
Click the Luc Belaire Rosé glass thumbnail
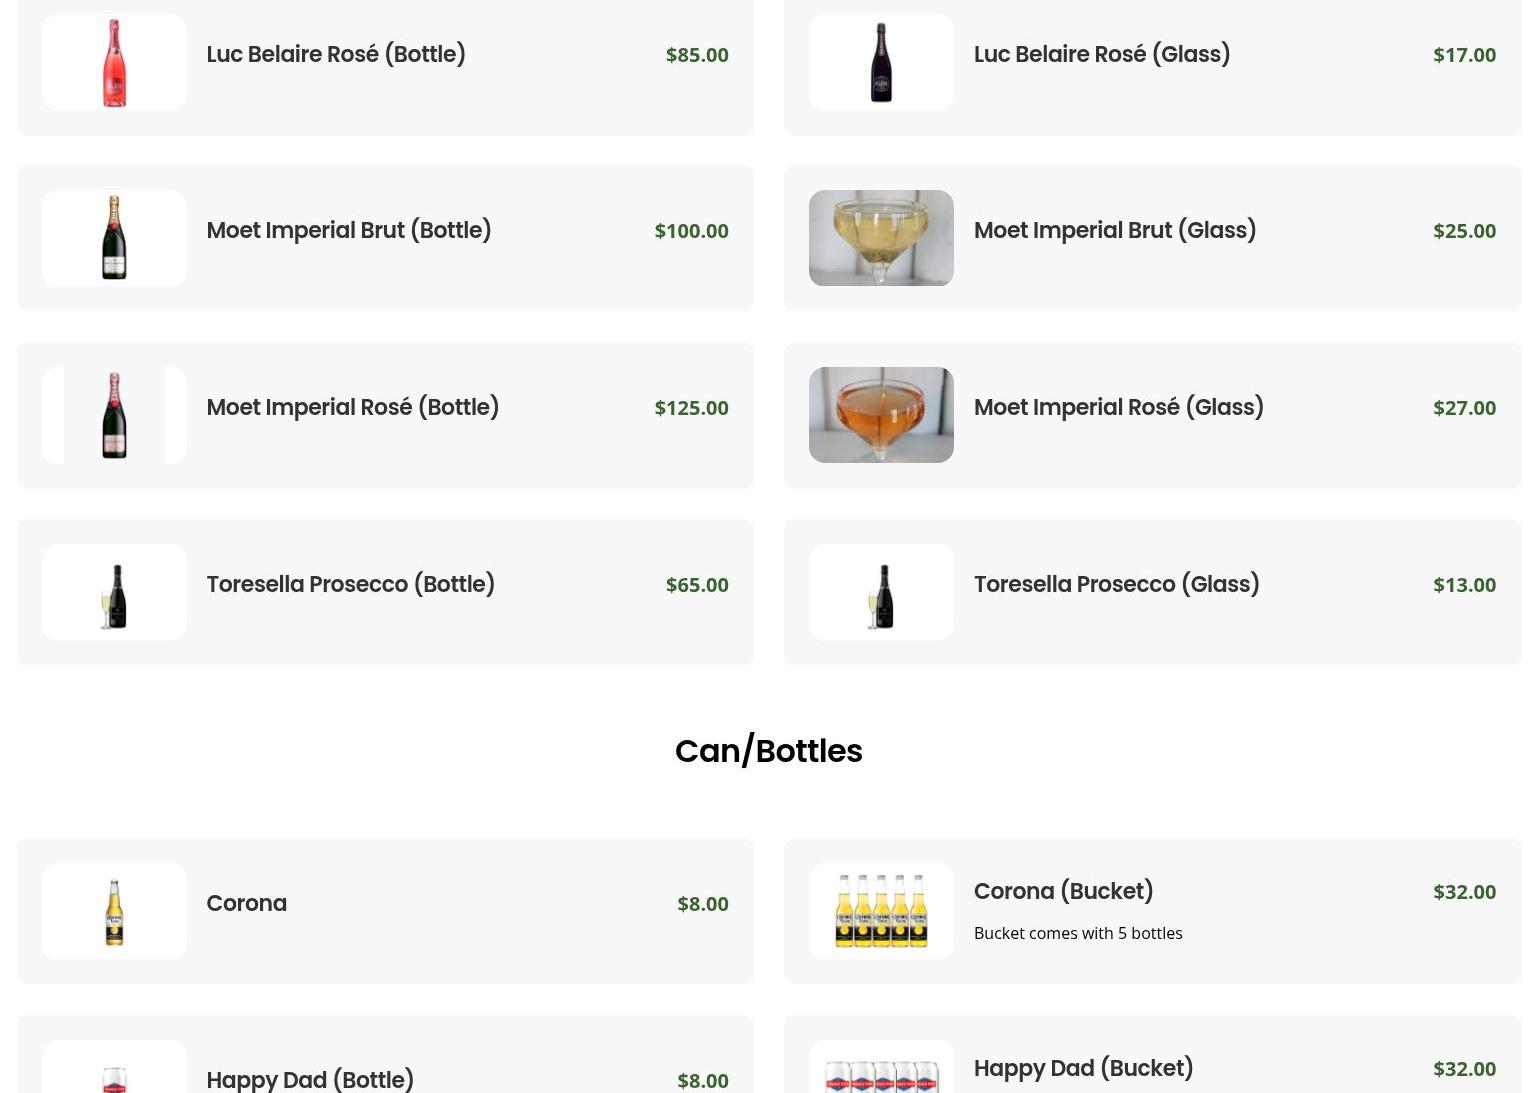click(x=881, y=62)
